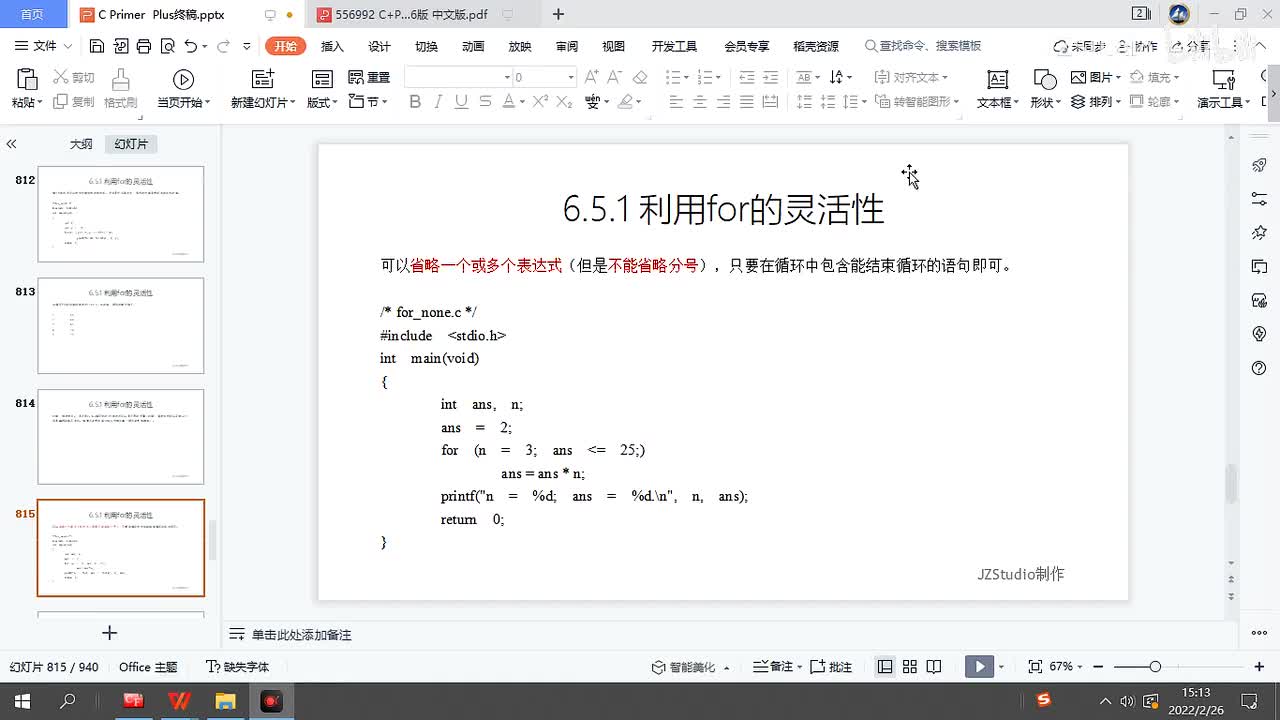
Task: Open the zoom percentage 67% dropdown
Action: click(x=1080, y=667)
